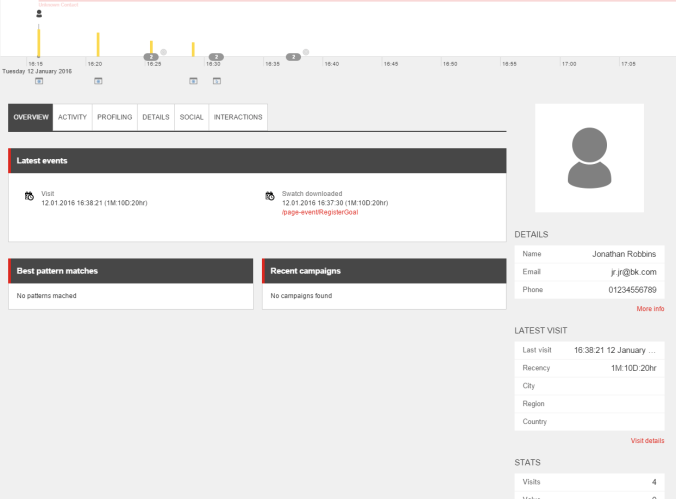Screen dimensions: 676x499
Task: Click the 'No campaigns found' text
Action: pyautogui.click(x=301, y=296)
